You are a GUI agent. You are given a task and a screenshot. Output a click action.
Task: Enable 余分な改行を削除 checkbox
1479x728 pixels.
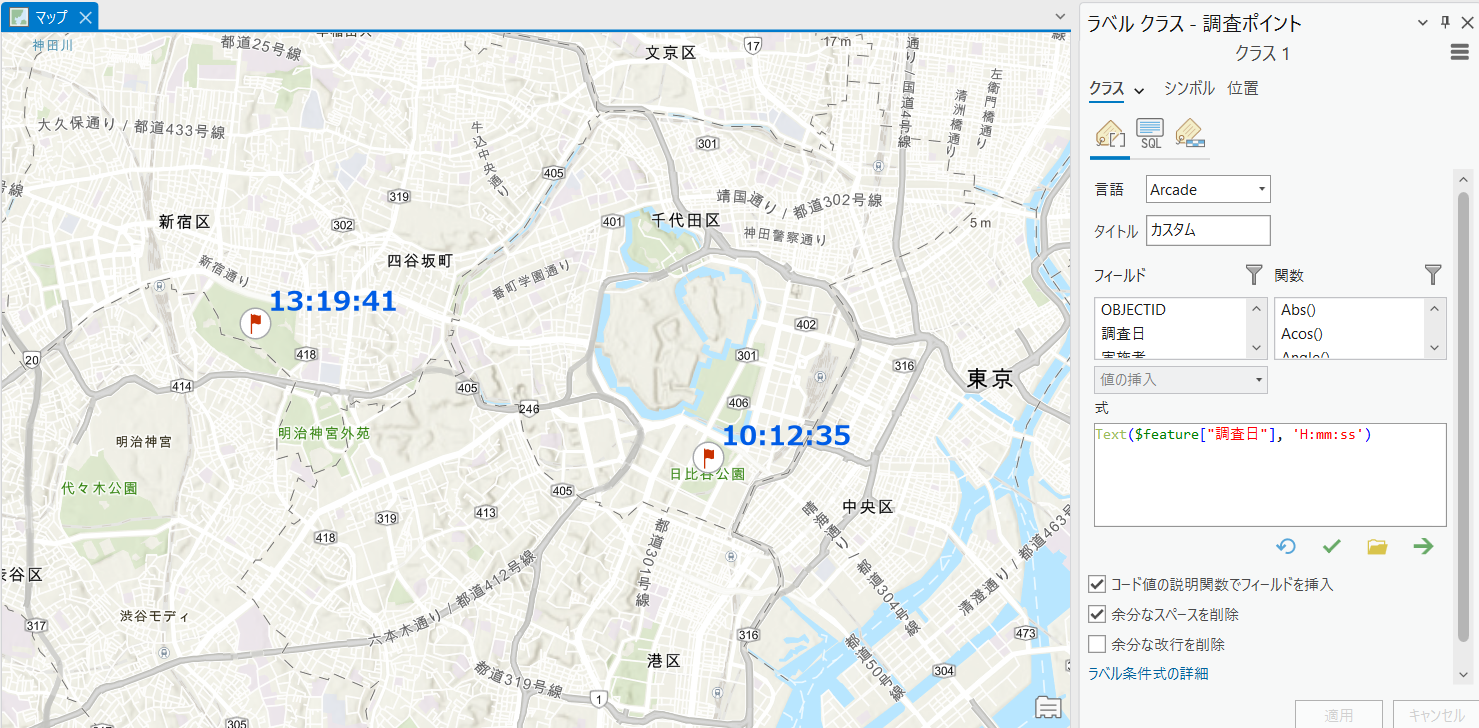[x=1097, y=644]
